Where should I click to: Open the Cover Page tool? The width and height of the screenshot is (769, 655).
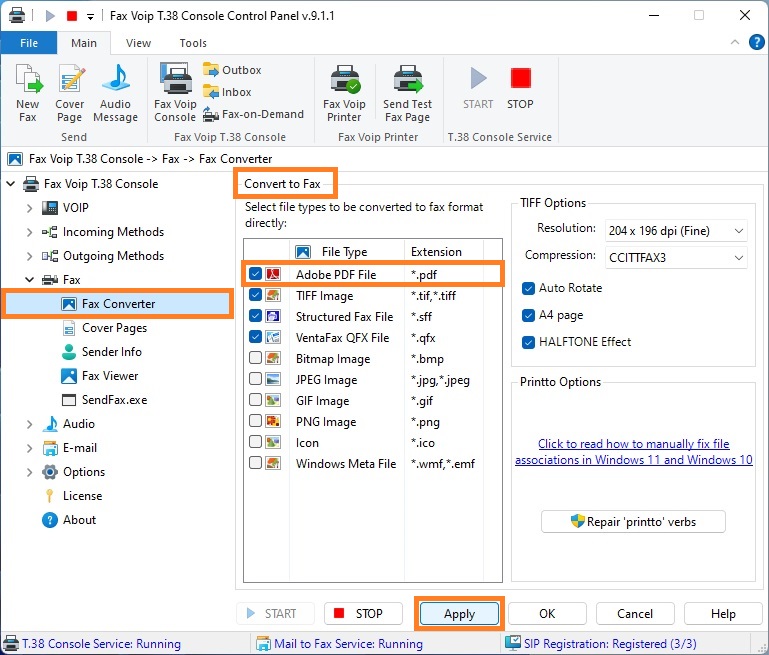(x=70, y=93)
